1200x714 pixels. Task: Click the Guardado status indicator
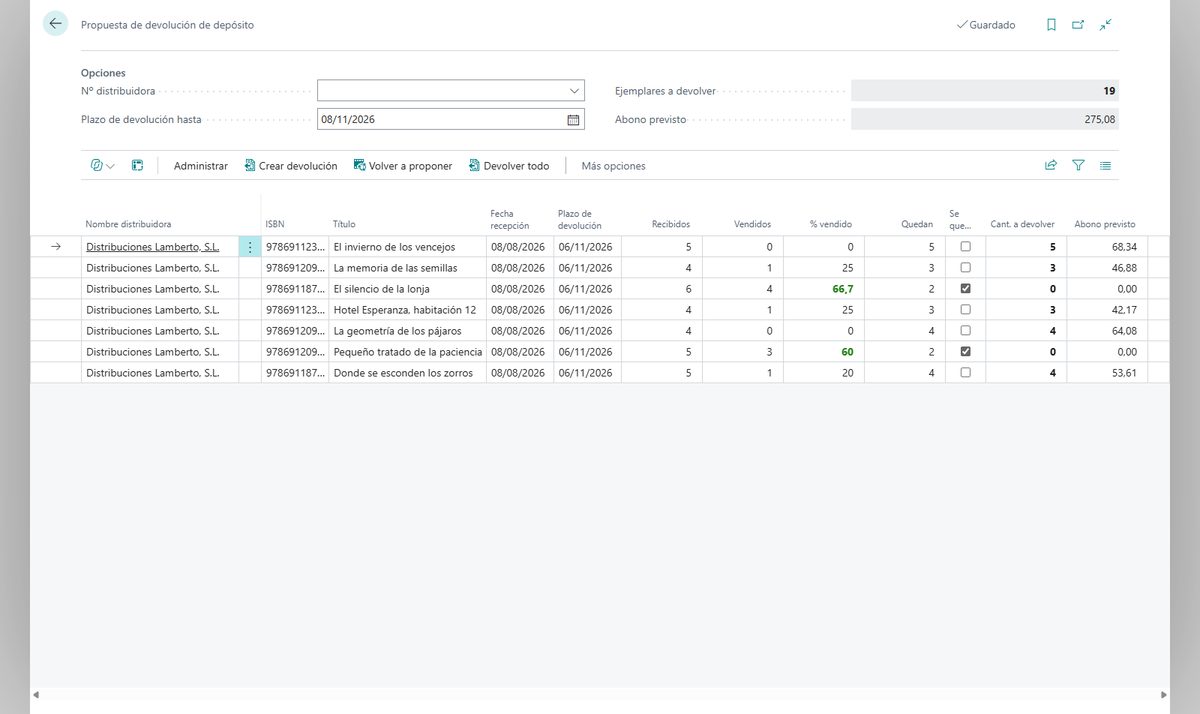(986, 25)
